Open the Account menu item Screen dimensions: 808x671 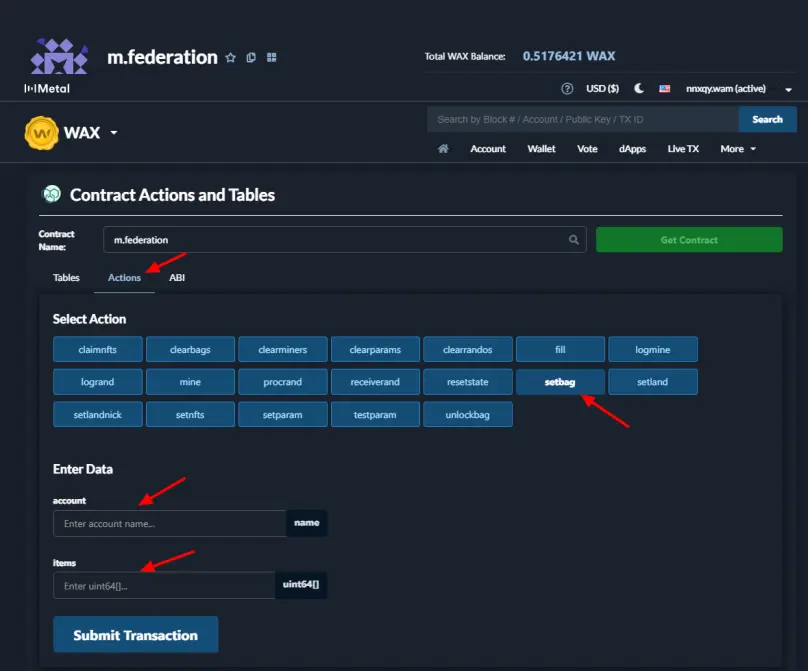(x=488, y=149)
